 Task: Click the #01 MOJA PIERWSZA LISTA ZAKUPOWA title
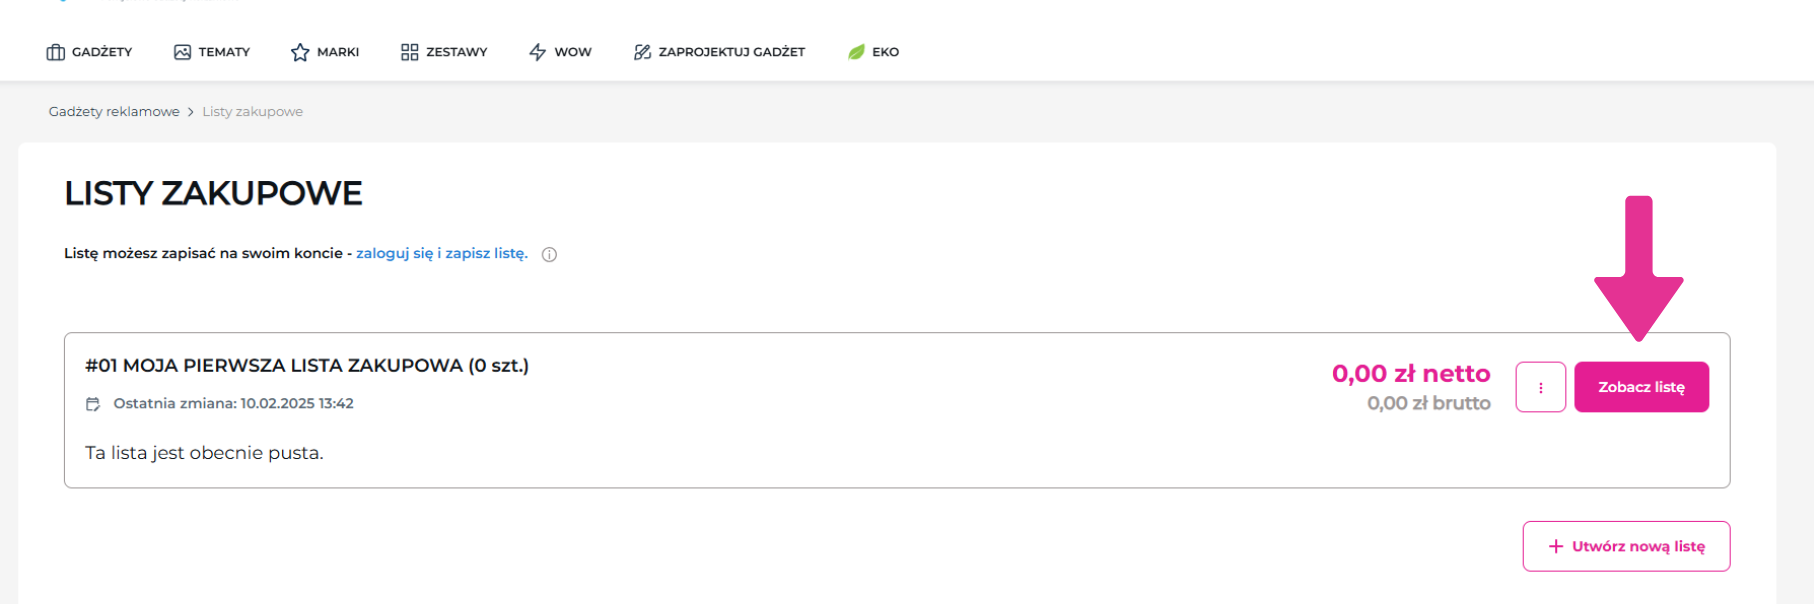click(307, 366)
